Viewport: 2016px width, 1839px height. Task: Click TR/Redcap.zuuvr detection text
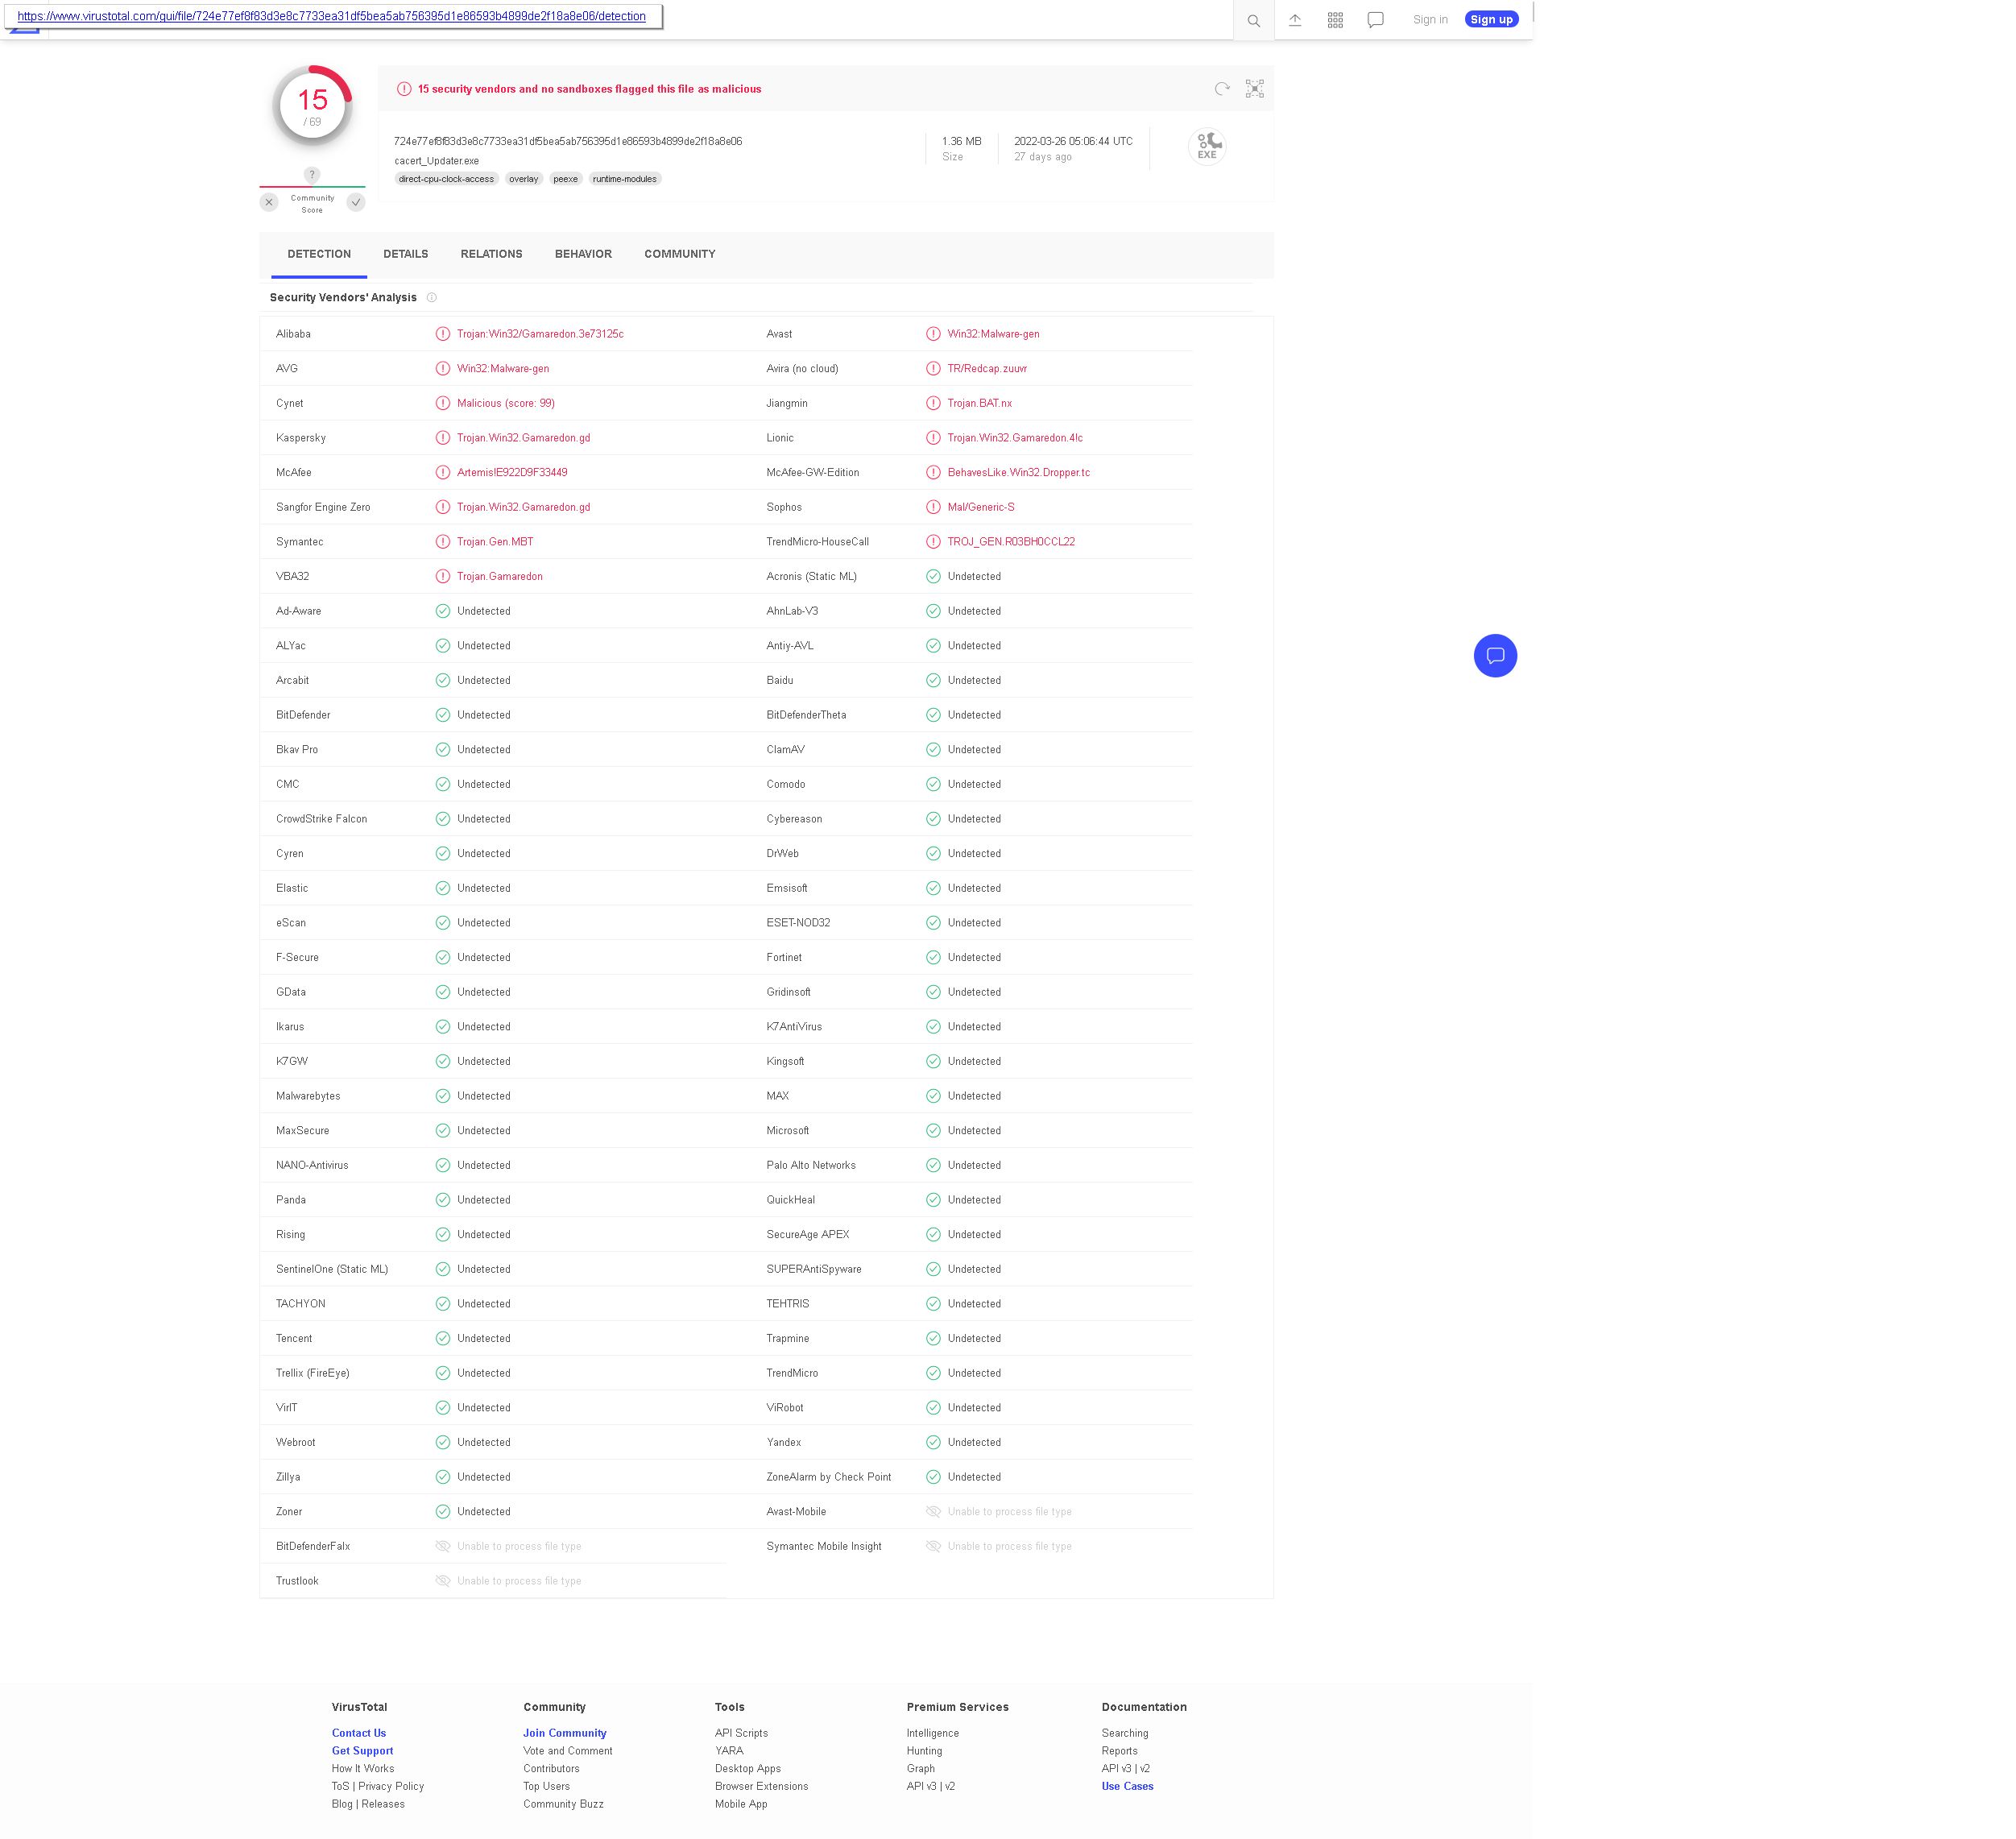[x=987, y=369]
